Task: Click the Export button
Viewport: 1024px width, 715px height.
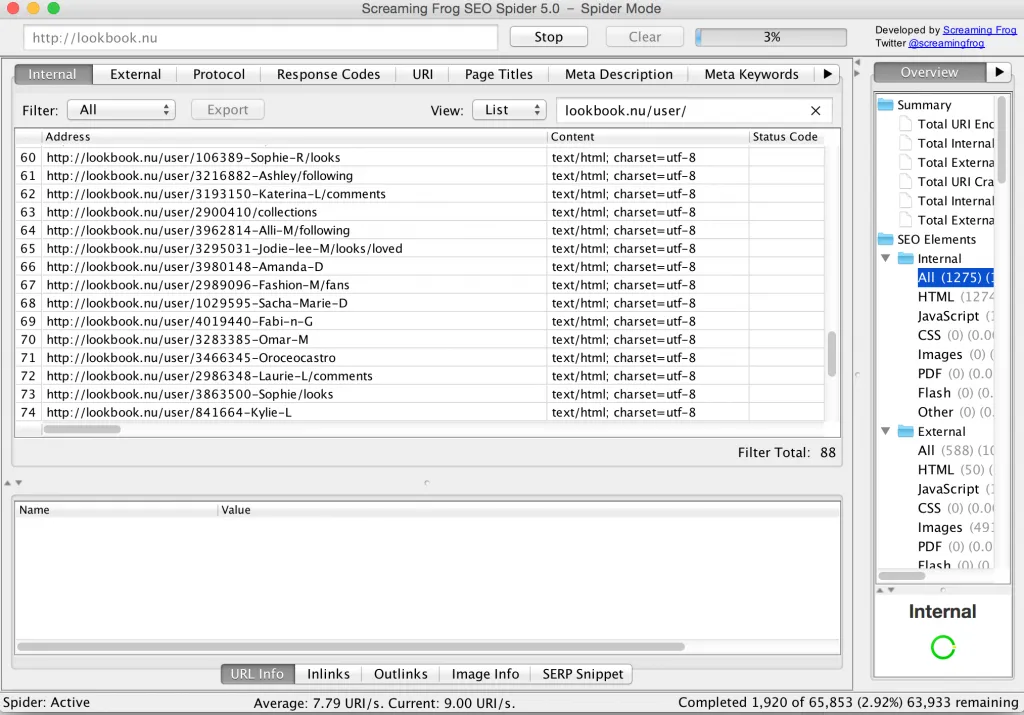Action: [x=227, y=110]
